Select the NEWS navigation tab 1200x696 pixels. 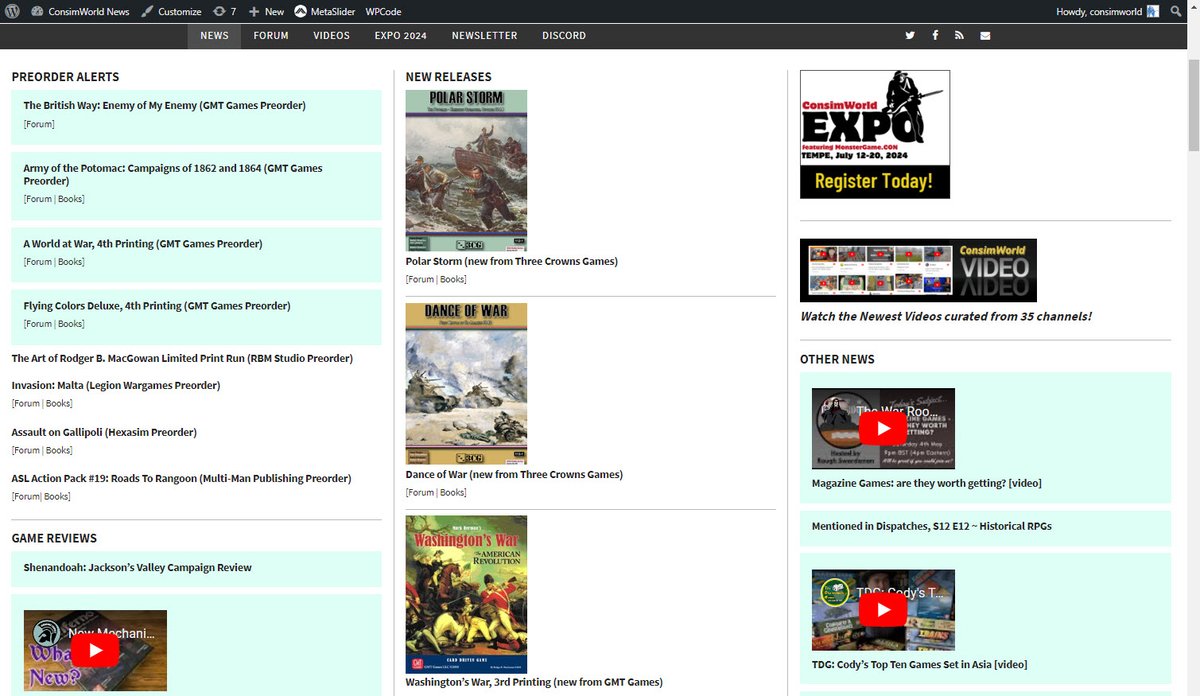(x=214, y=35)
